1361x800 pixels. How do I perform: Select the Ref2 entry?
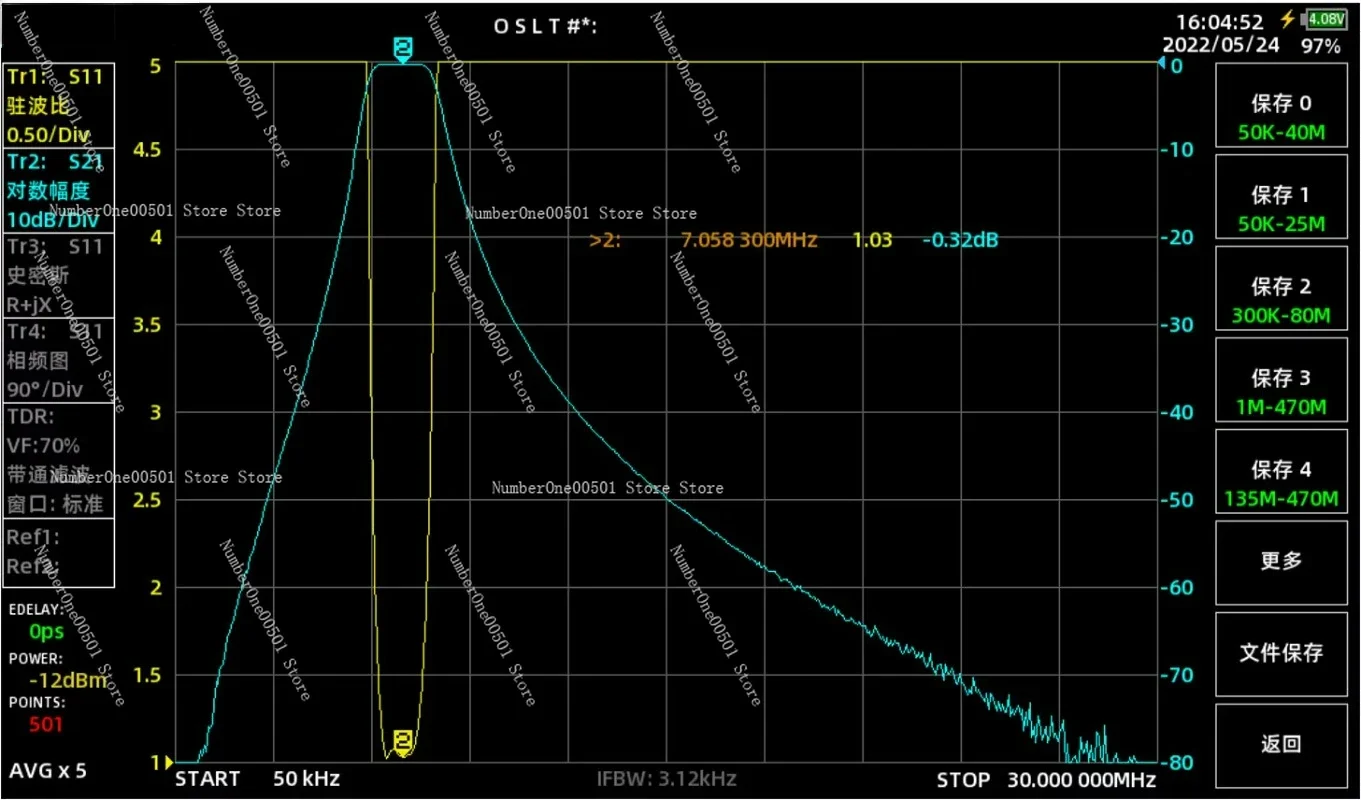33,567
